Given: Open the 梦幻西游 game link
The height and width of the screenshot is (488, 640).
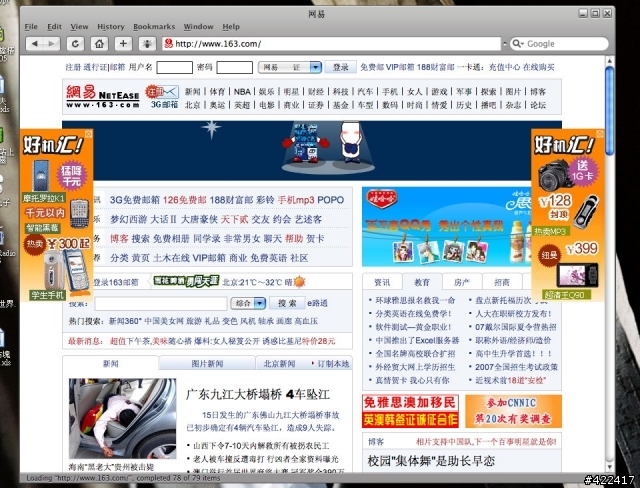Looking at the screenshot, I should pyautogui.click(x=128, y=220).
